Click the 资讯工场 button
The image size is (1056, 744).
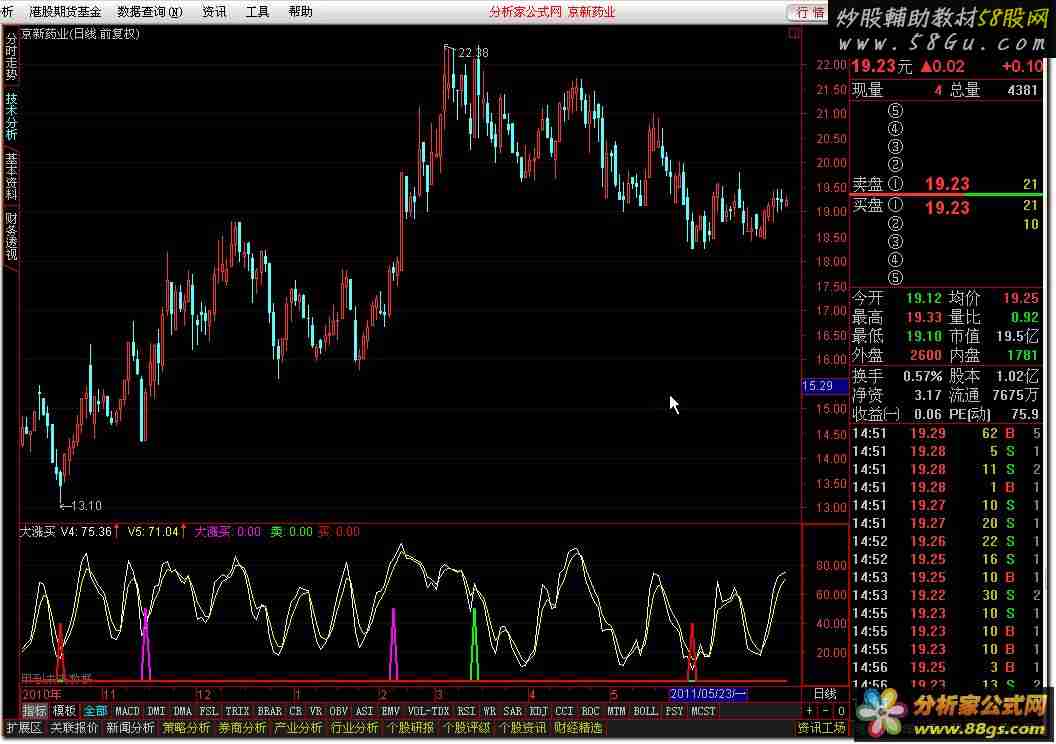coord(822,728)
